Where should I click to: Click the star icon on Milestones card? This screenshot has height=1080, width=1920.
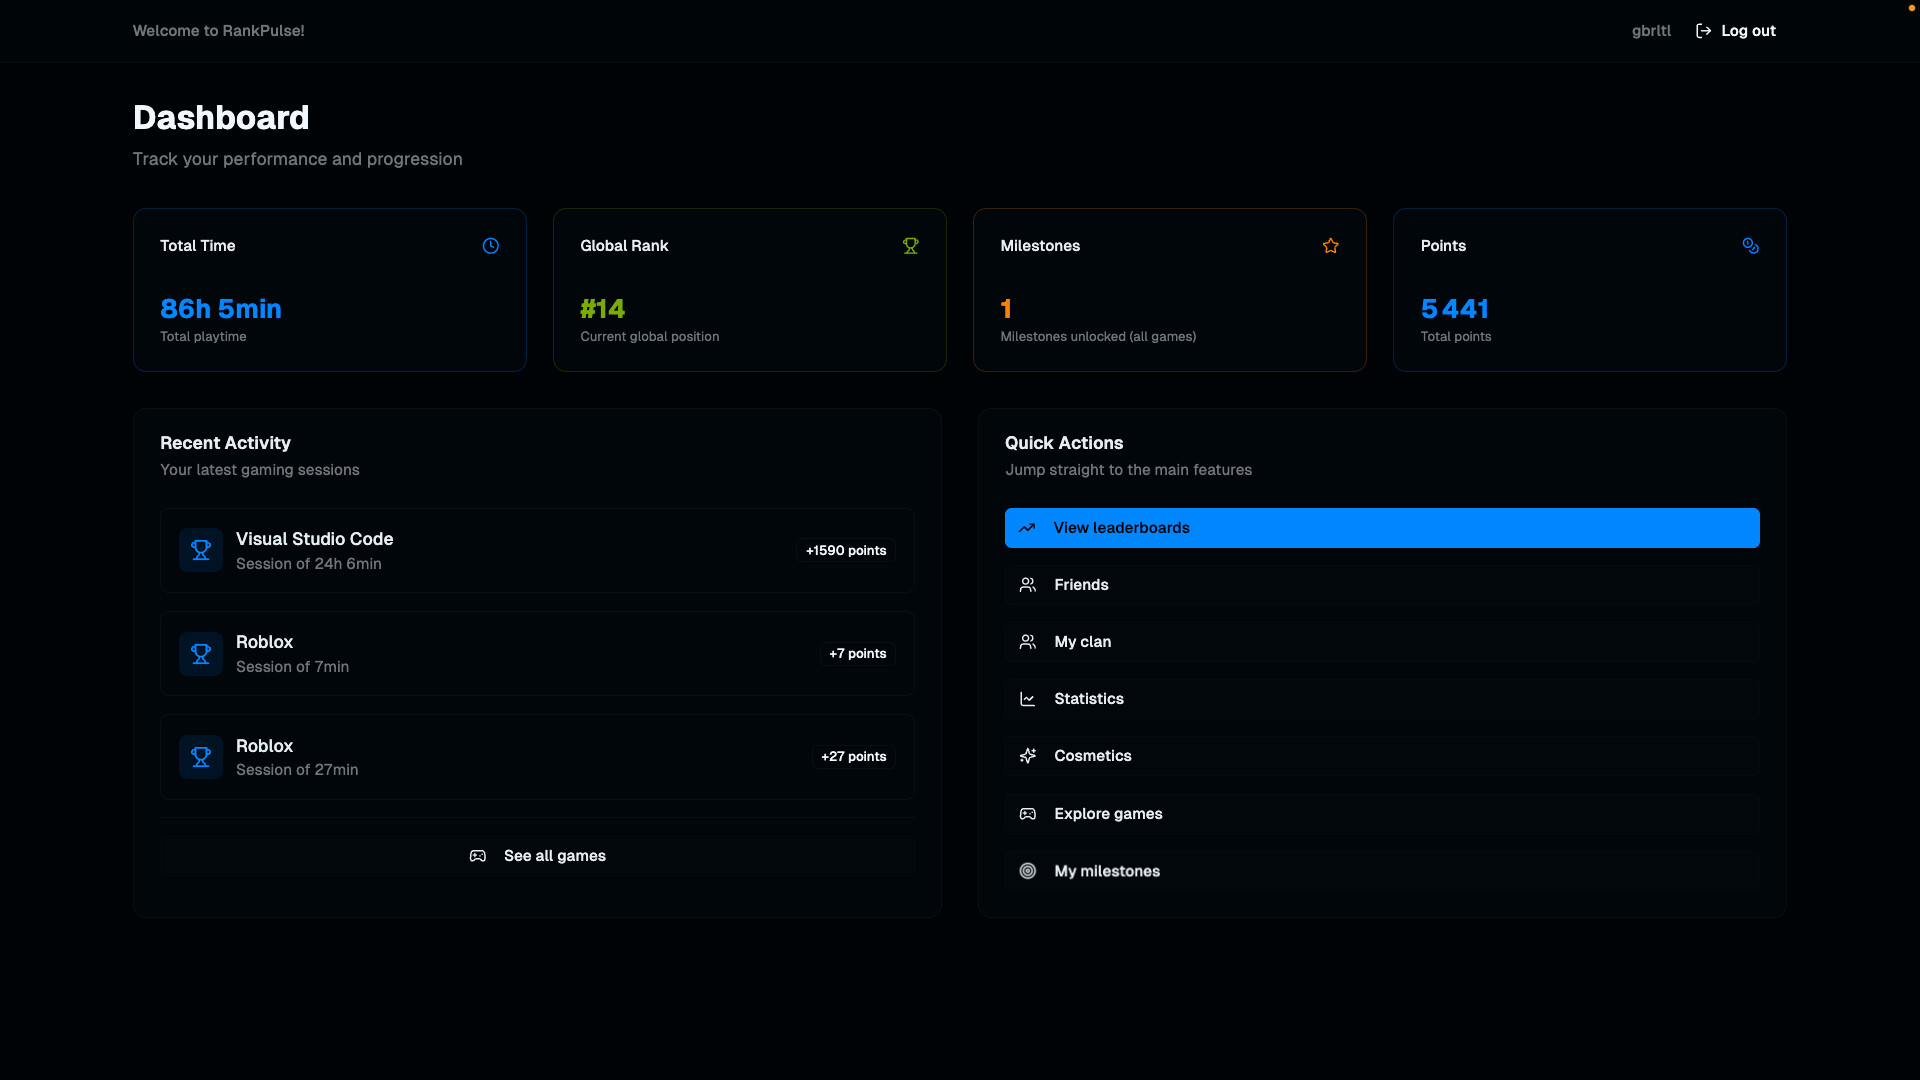click(1330, 246)
